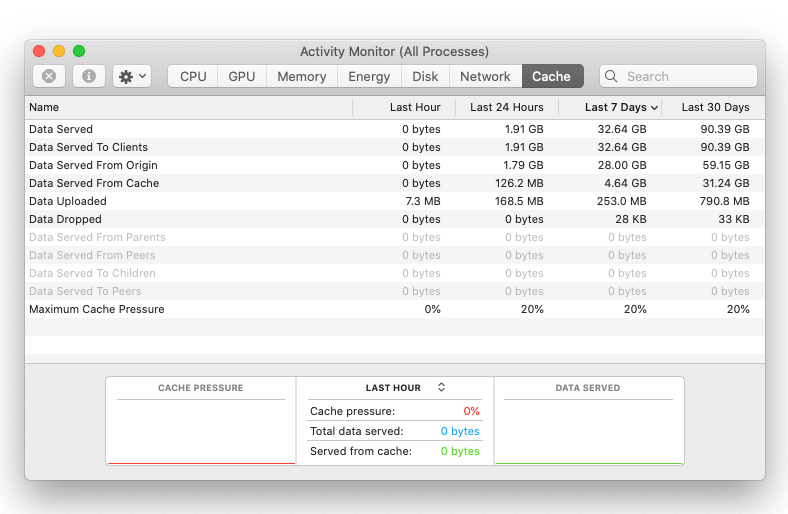The image size is (788, 514).
Task: Switch to the Memory tab
Action: point(302,76)
